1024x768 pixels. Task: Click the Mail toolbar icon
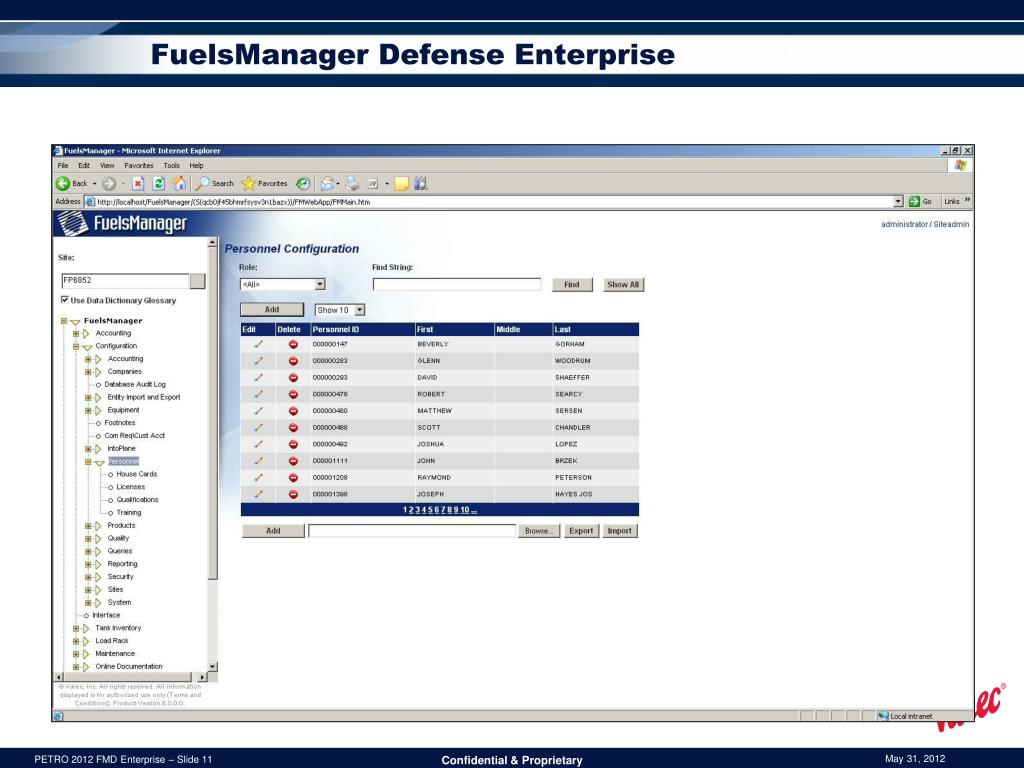coord(327,184)
